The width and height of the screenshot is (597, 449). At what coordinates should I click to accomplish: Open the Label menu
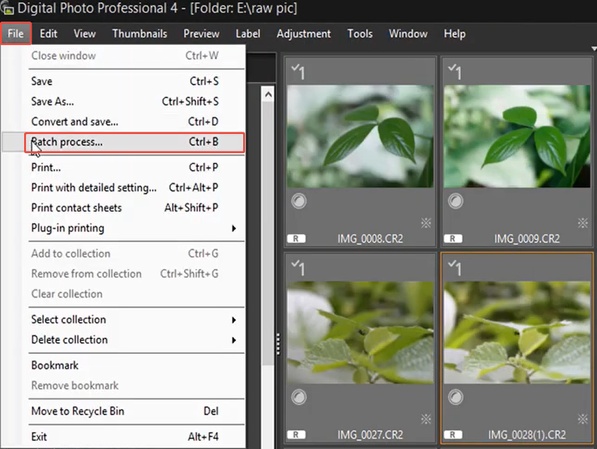[x=248, y=34]
